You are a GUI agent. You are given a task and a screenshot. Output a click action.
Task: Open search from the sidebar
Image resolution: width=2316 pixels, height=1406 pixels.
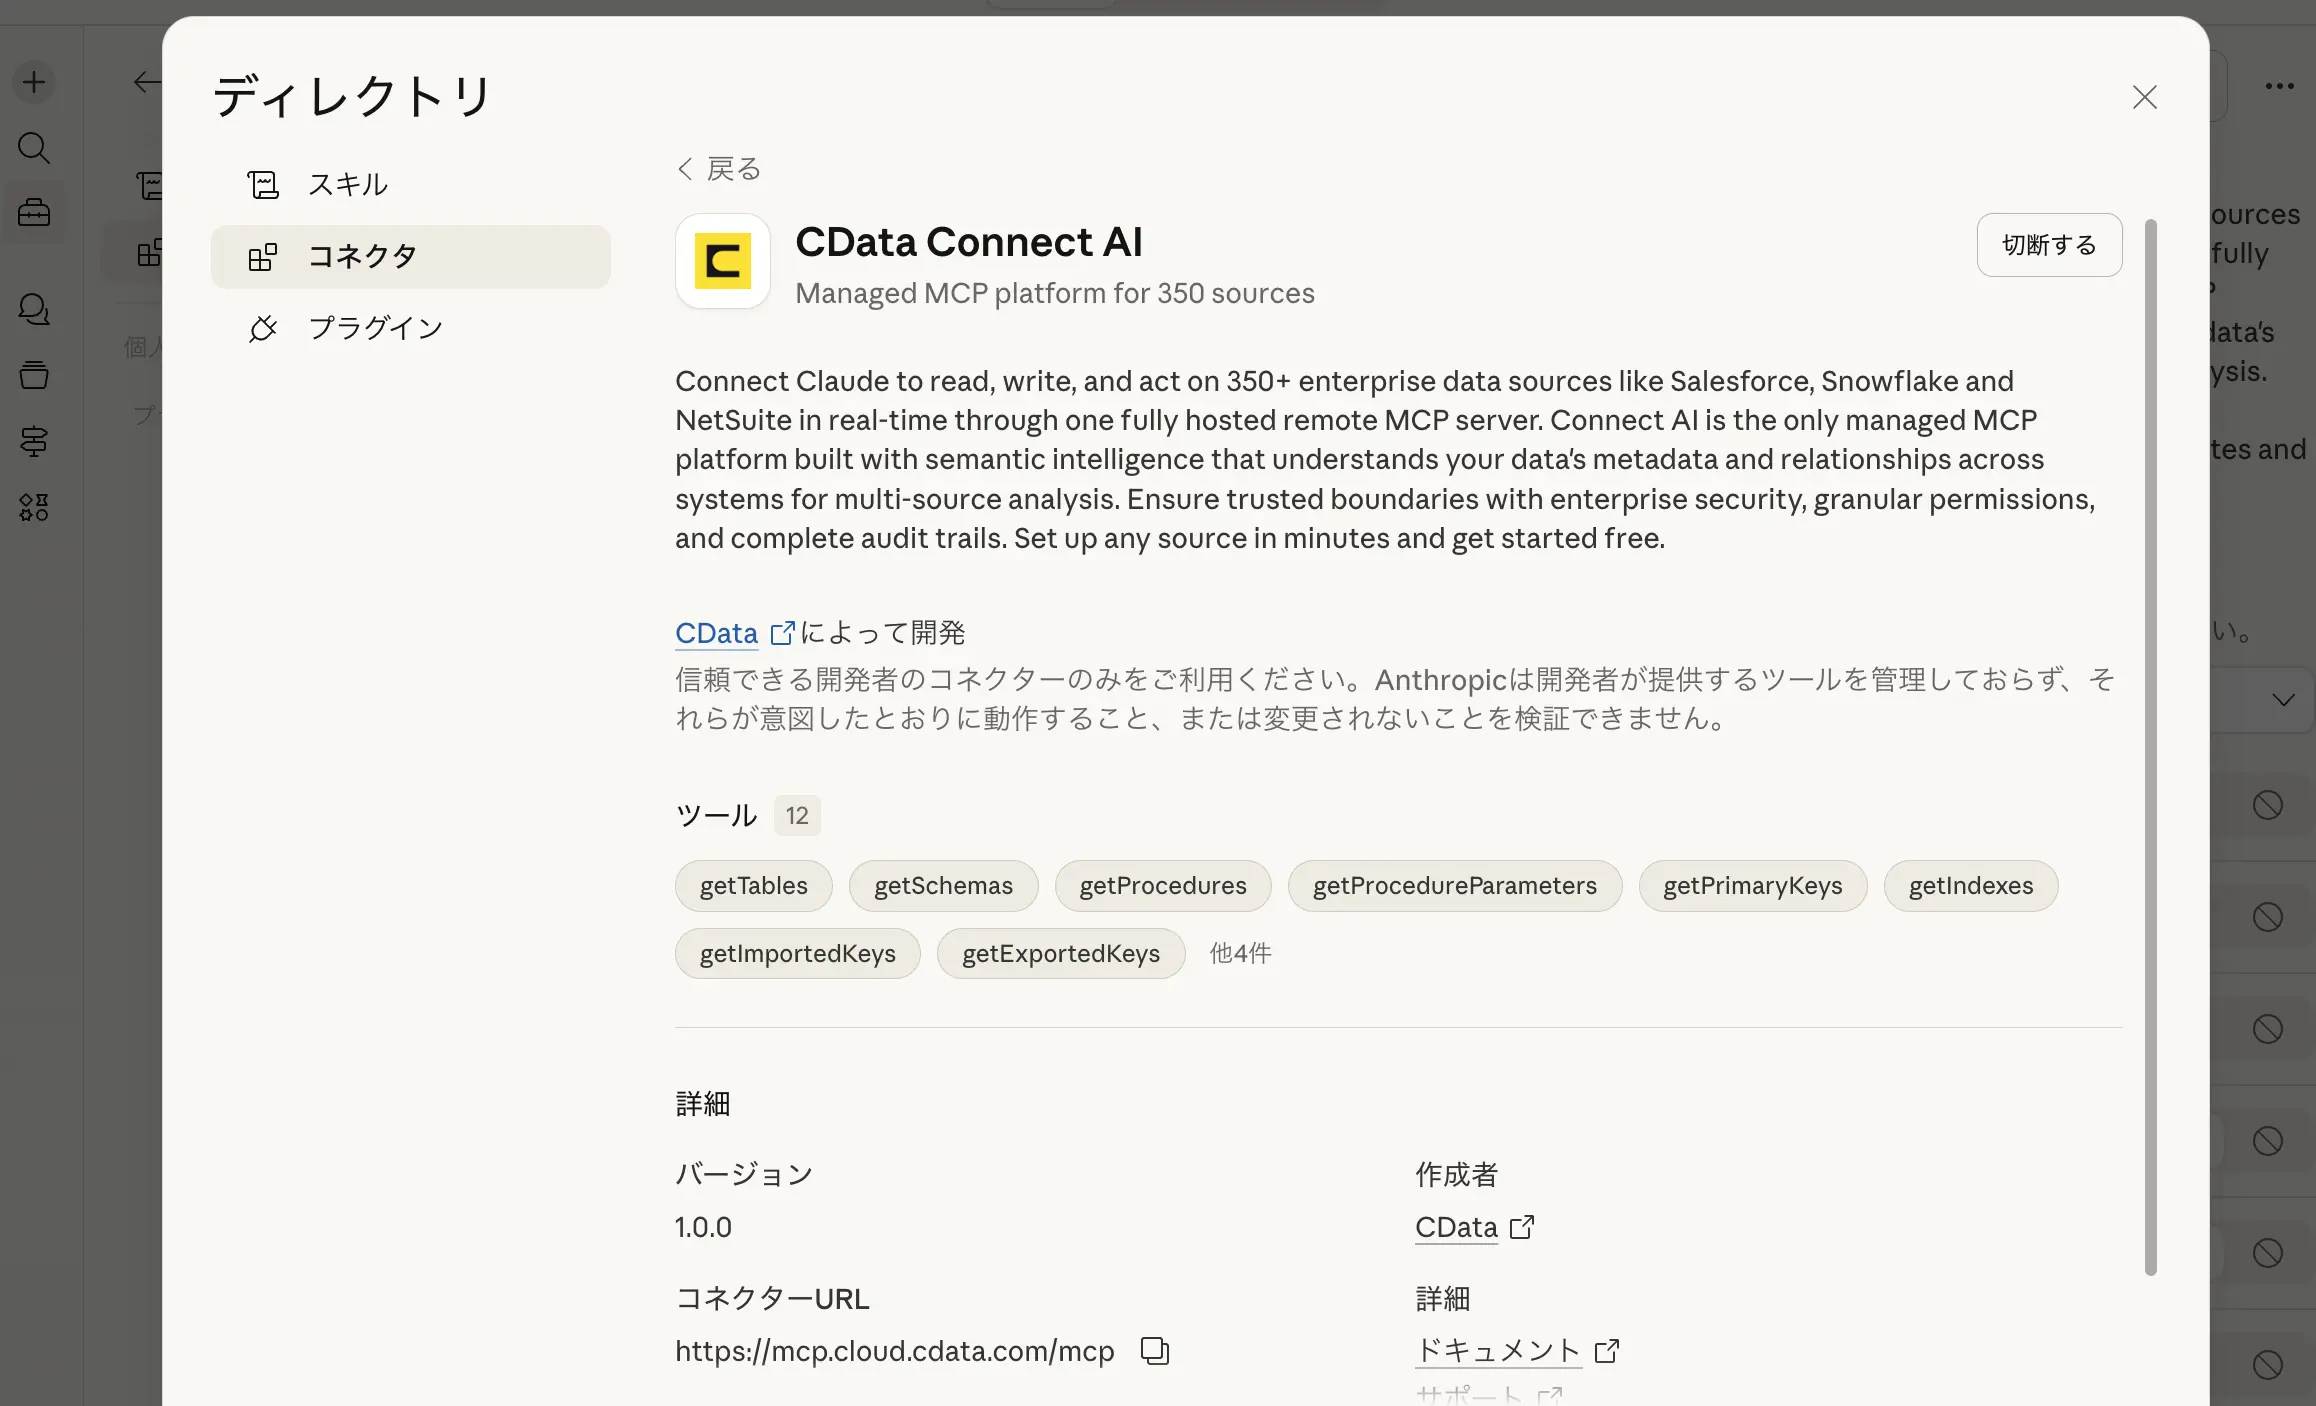pos(33,147)
